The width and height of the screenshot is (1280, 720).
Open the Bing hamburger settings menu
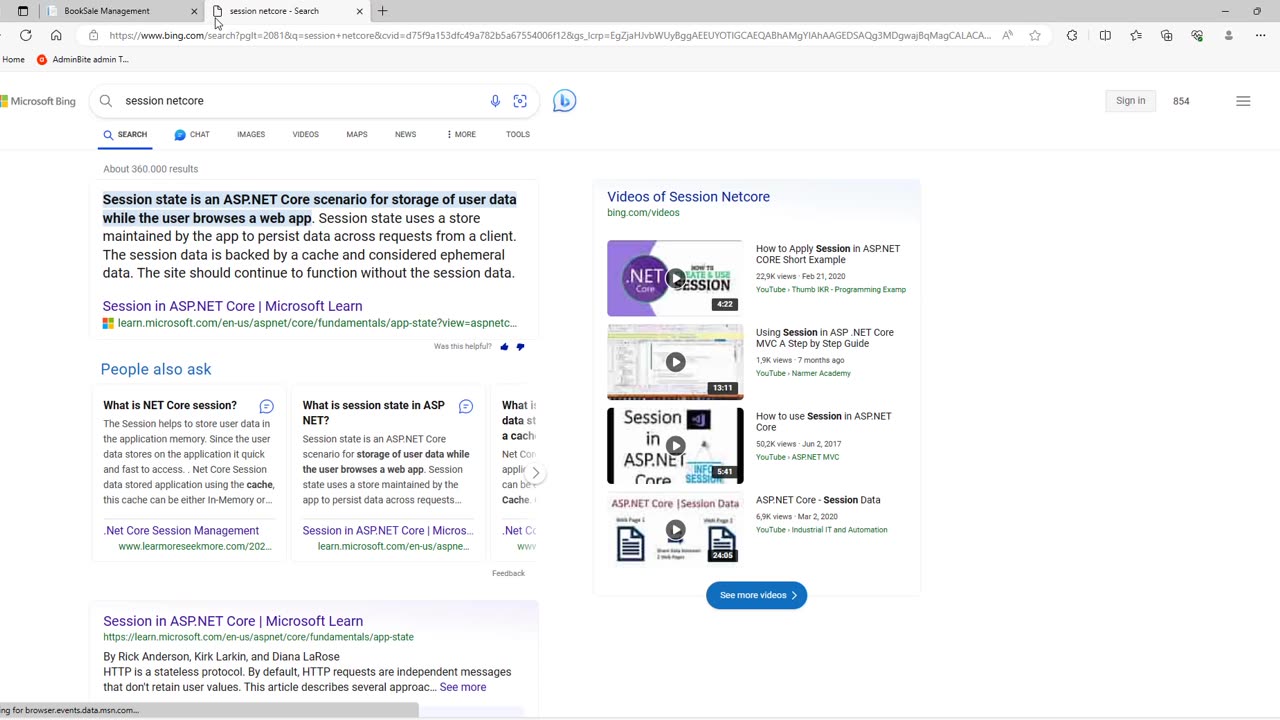click(x=1243, y=101)
